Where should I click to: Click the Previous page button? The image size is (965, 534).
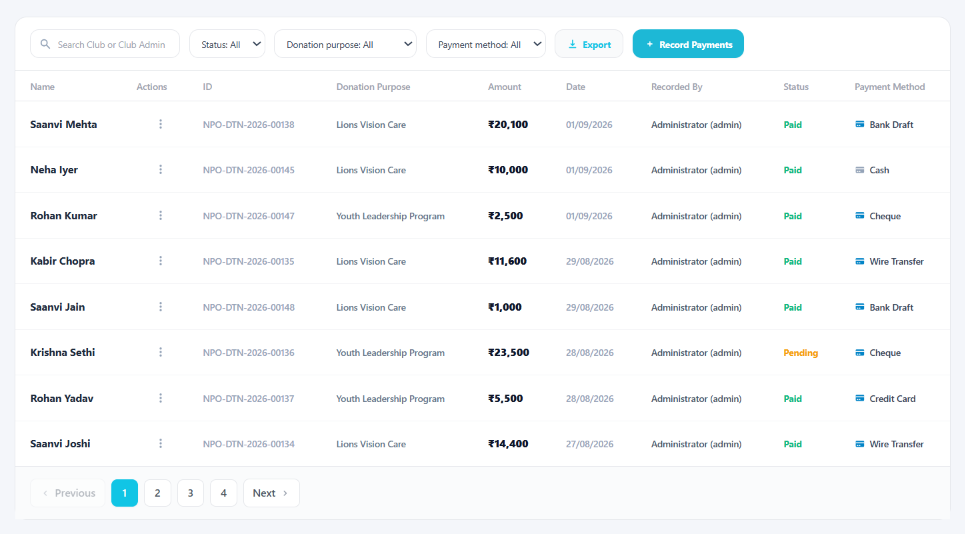(x=68, y=493)
